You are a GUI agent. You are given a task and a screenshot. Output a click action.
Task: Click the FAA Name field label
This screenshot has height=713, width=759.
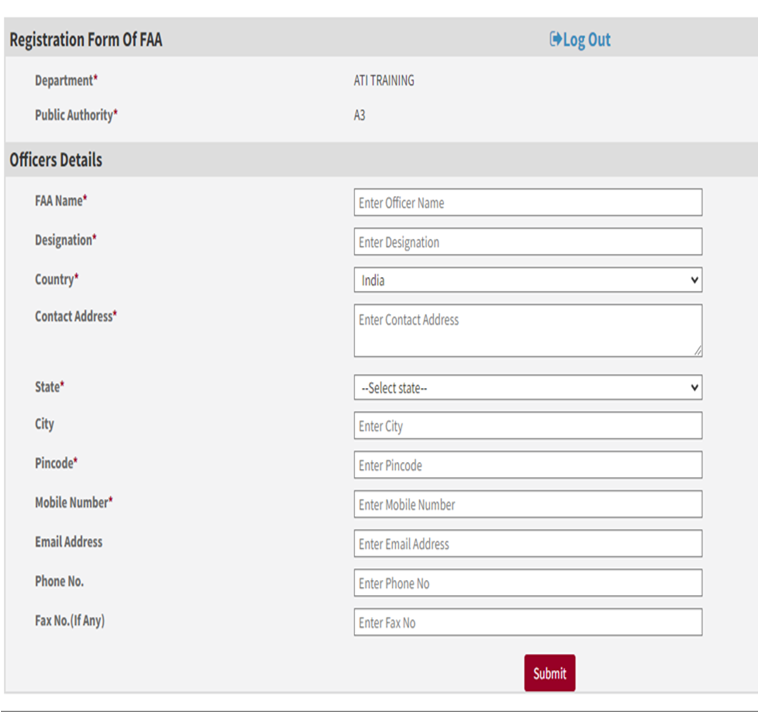click(x=60, y=201)
